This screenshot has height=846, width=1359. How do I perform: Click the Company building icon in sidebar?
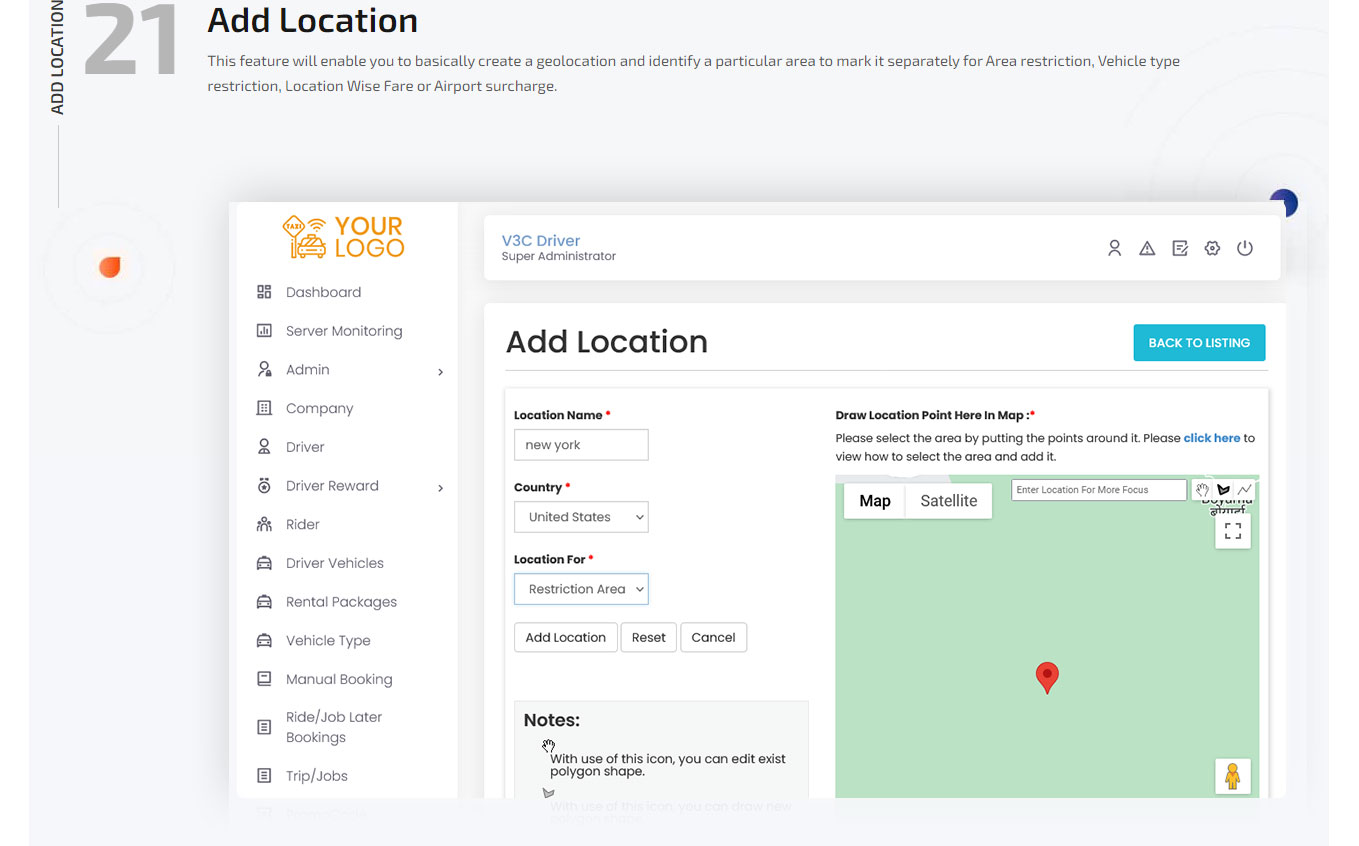click(x=264, y=408)
